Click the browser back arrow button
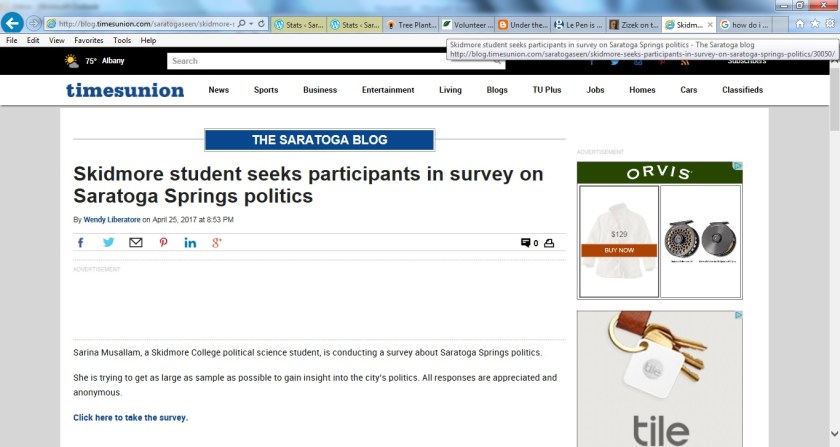This screenshot has height=447, width=840. pyautogui.click(x=13, y=23)
